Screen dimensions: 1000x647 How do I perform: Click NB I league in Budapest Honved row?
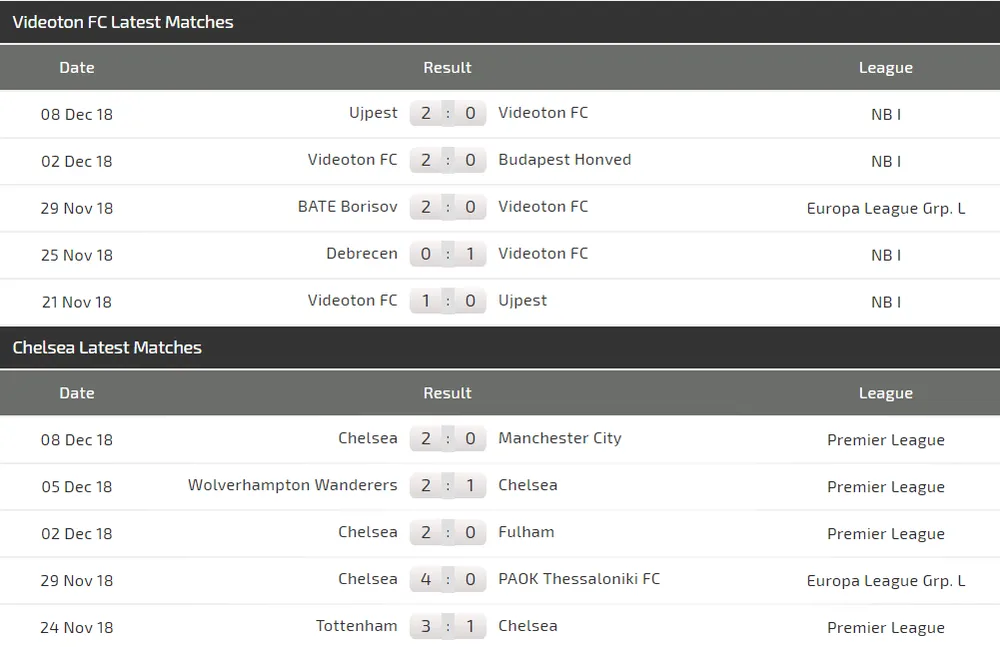click(x=885, y=161)
